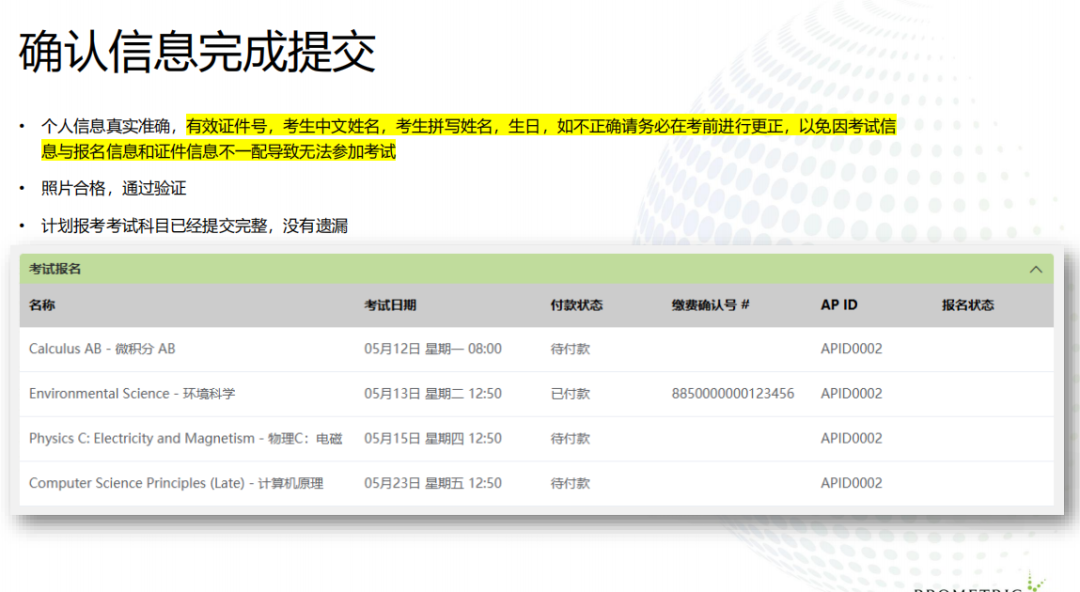
Task: Click the 考试报名 section header label
Action: 55,269
